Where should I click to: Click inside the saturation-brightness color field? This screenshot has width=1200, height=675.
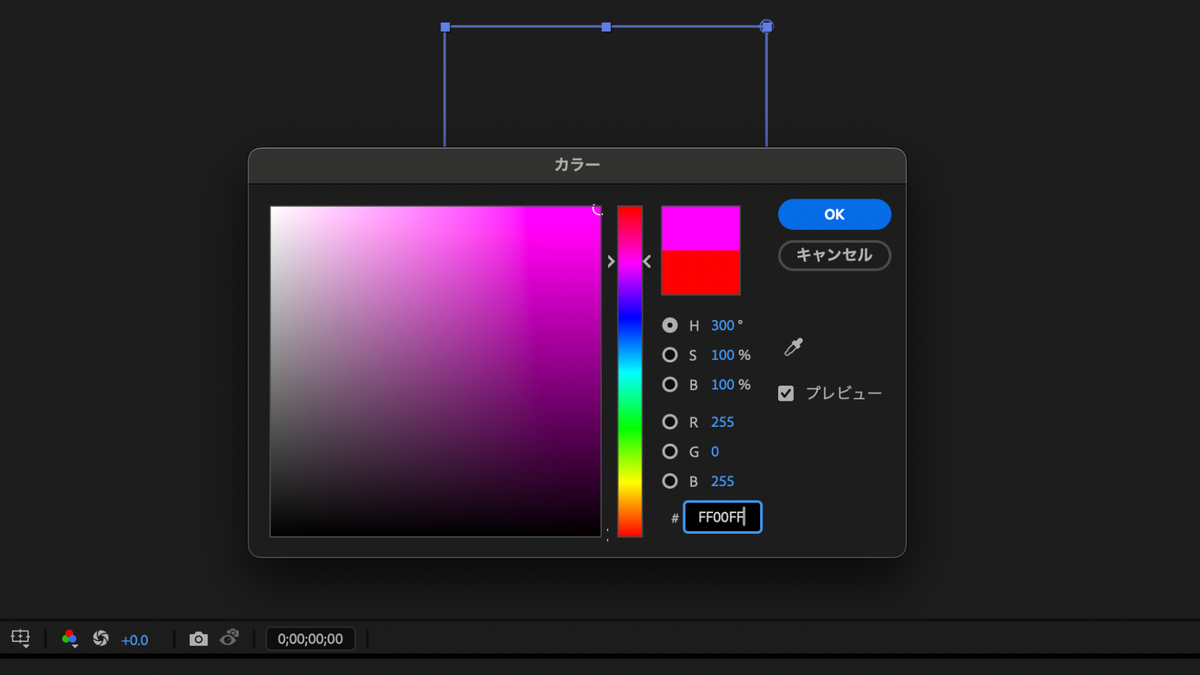coord(436,371)
